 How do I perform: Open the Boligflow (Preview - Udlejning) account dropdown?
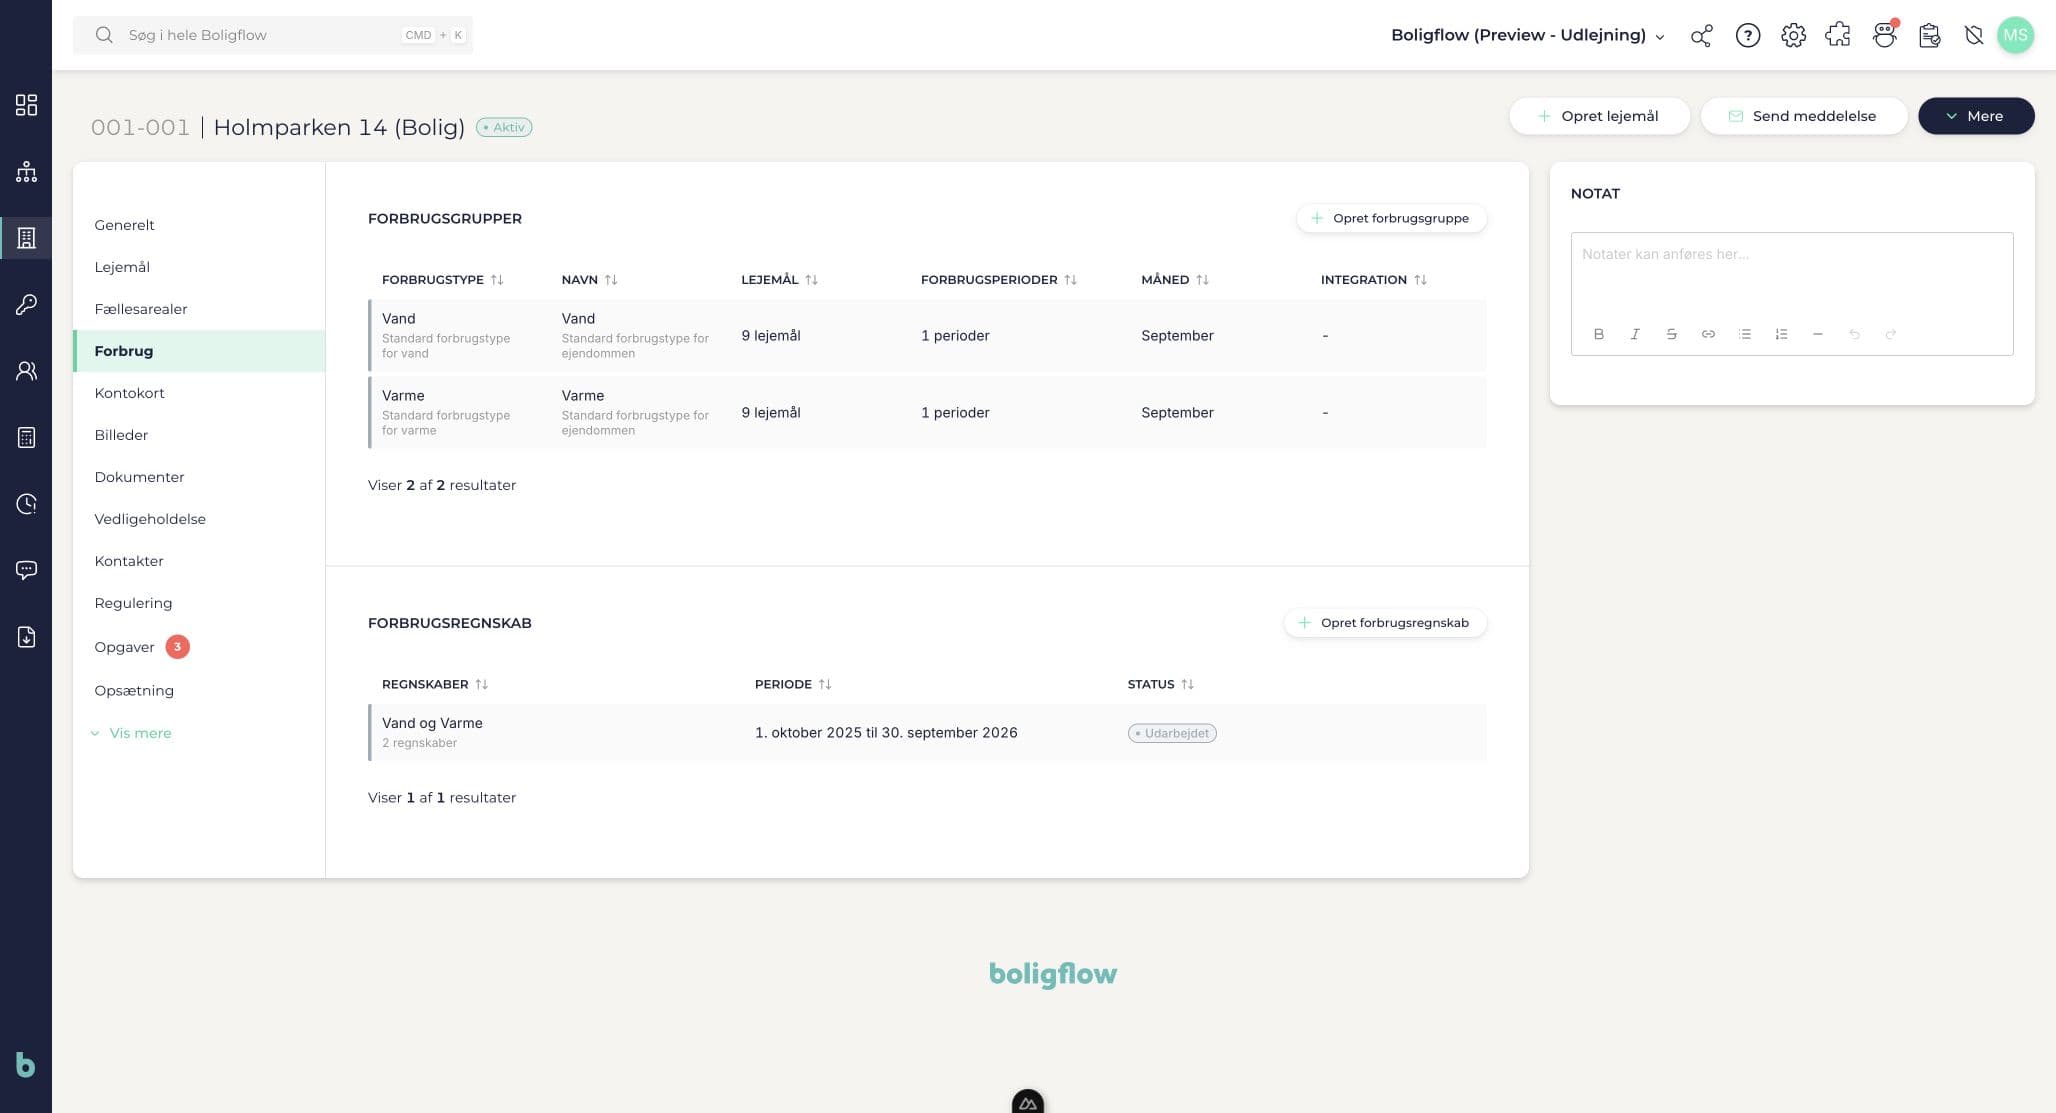[1528, 35]
